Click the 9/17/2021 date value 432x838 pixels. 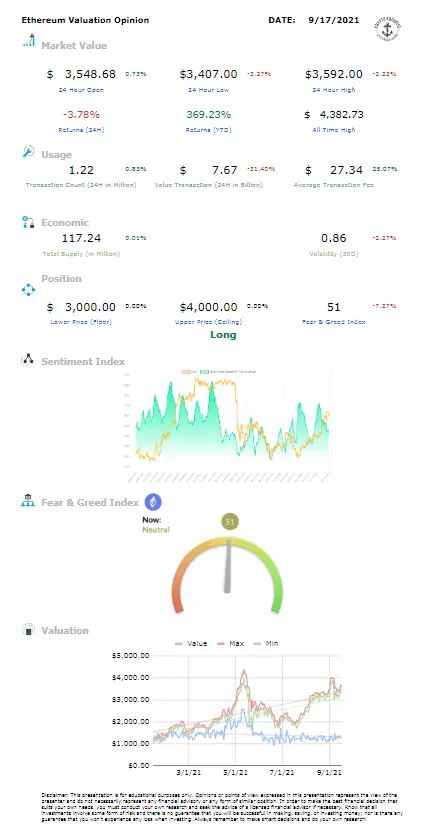pyautogui.click(x=334, y=20)
